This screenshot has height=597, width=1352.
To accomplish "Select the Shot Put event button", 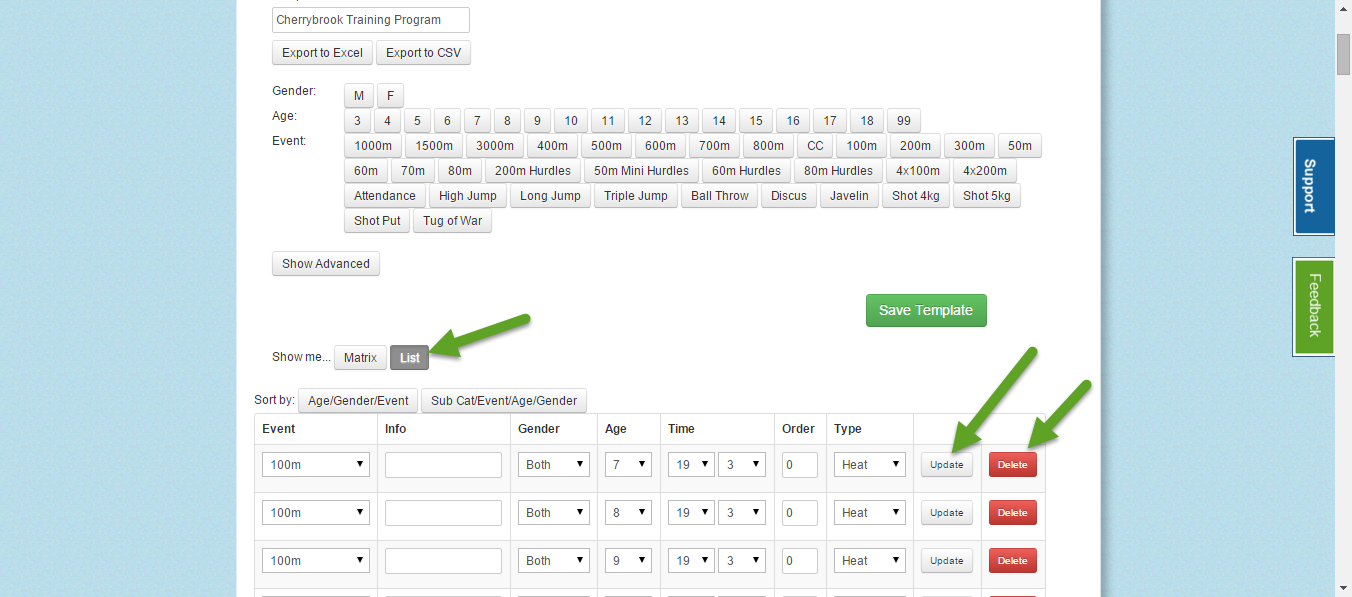I will [x=377, y=221].
